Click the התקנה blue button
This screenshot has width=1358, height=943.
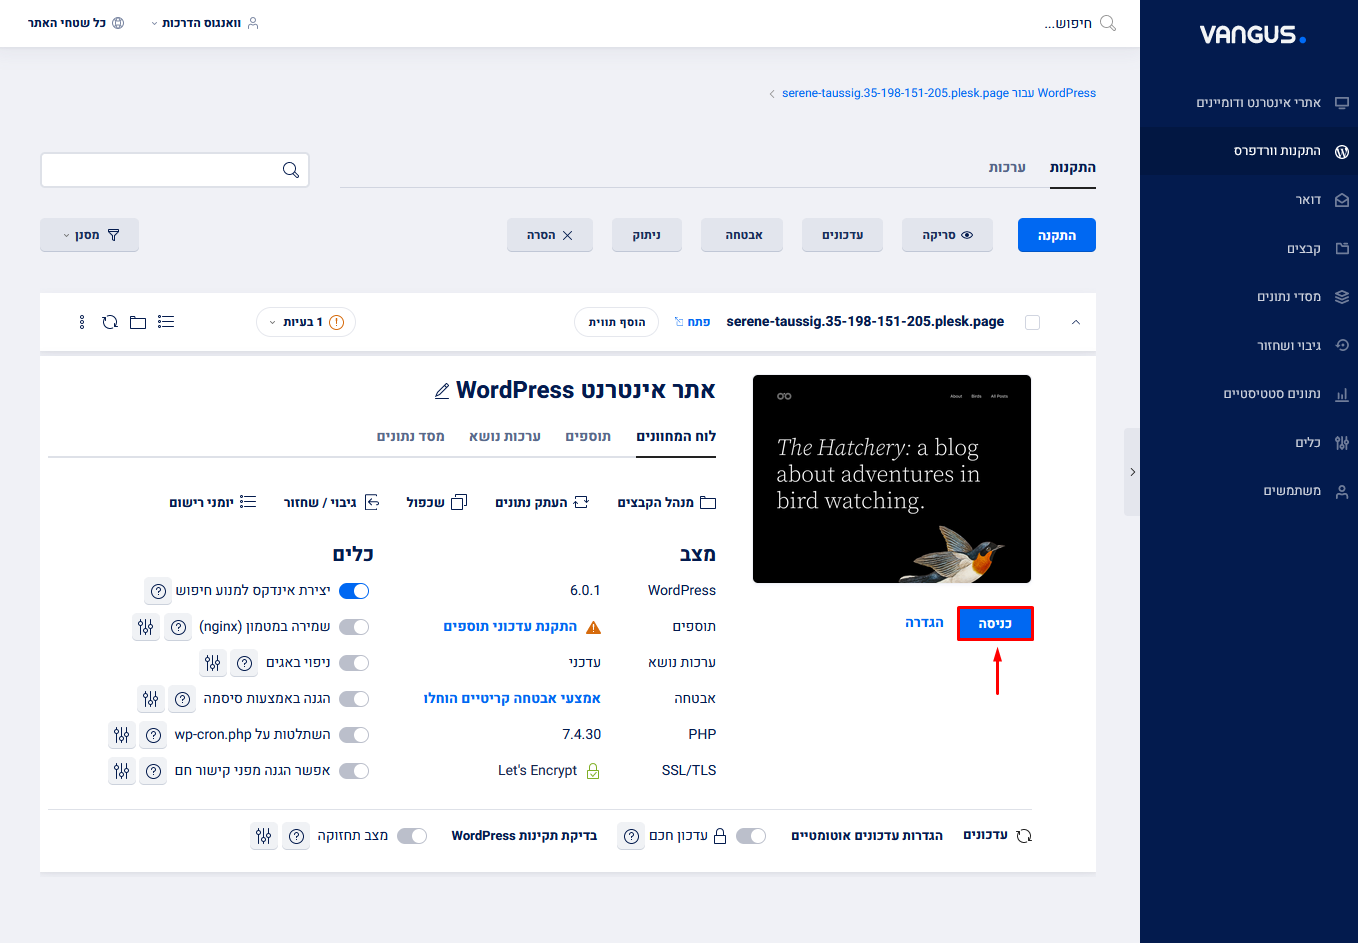(x=1057, y=235)
